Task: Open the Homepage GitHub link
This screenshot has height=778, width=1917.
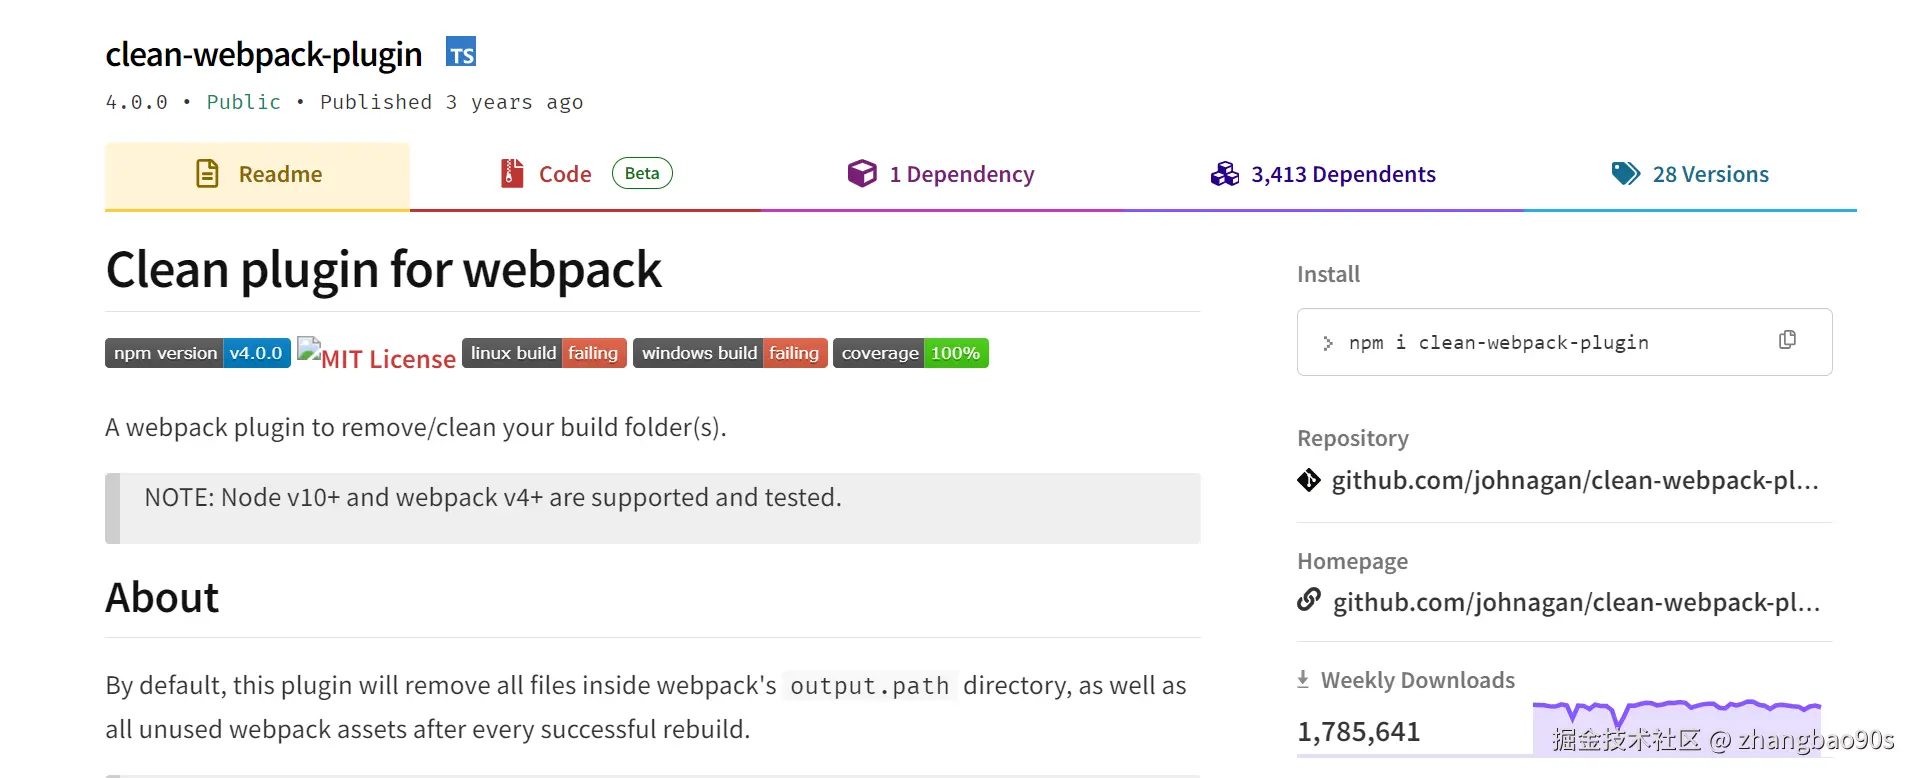Action: 1575,602
